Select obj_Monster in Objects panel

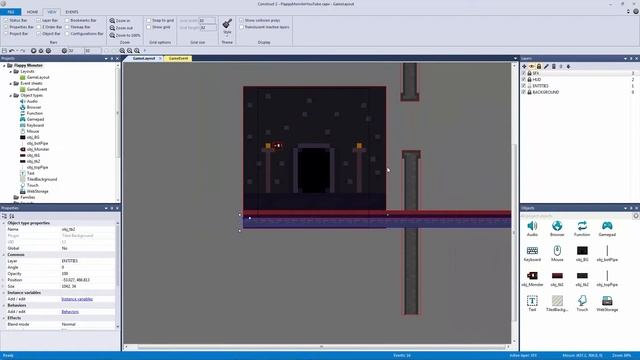532,278
